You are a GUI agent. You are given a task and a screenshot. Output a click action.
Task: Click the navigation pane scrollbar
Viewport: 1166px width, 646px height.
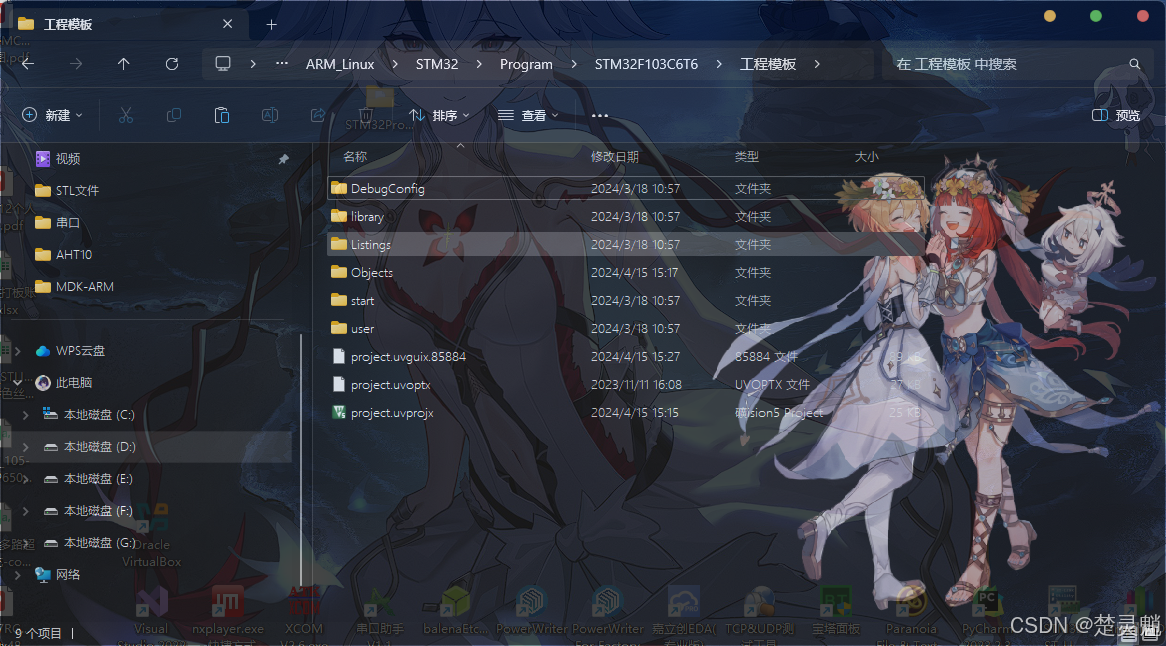pos(301,459)
